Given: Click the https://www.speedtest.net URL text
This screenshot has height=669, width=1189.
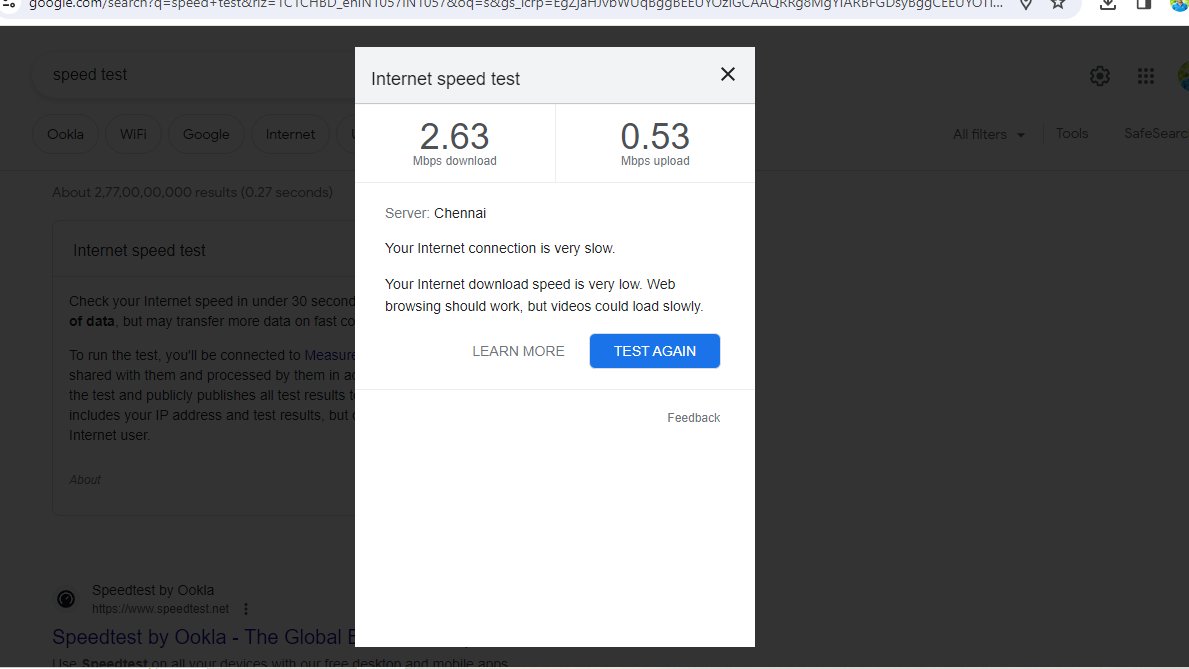Looking at the screenshot, I should pyautogui.click(x=160, y=608).
